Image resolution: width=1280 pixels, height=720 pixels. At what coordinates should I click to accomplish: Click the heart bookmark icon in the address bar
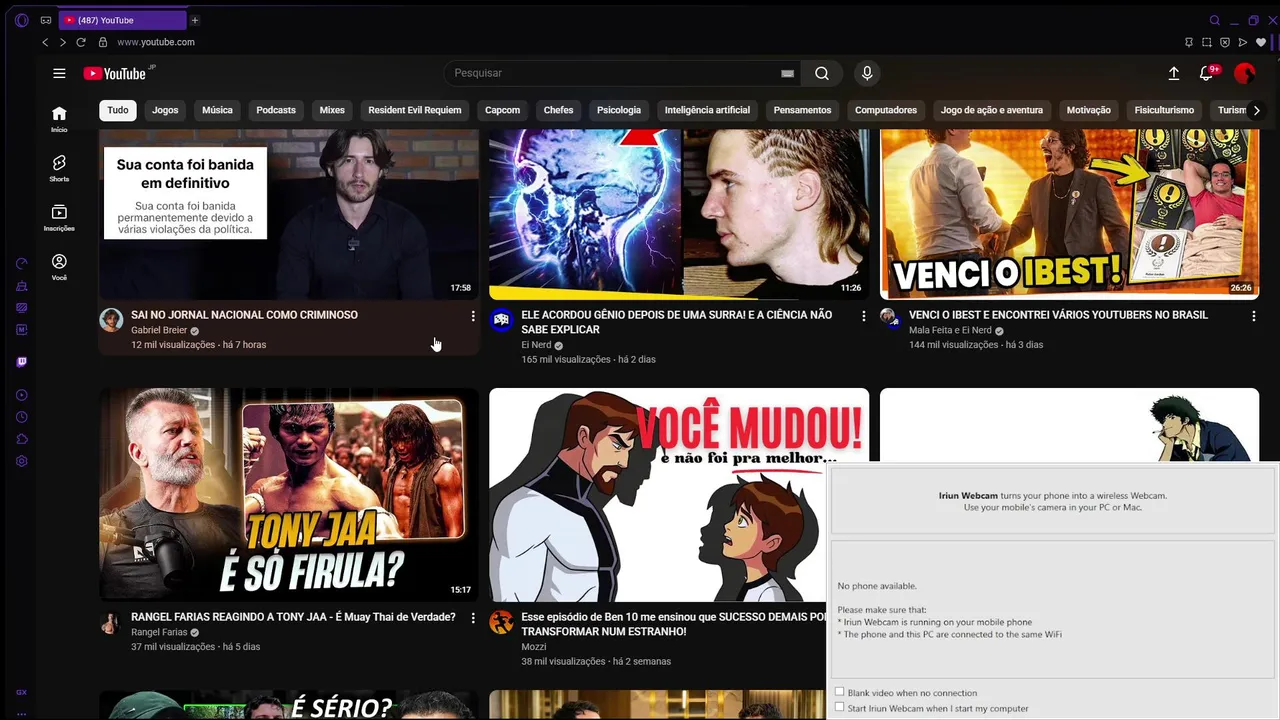pos(1261,42)
